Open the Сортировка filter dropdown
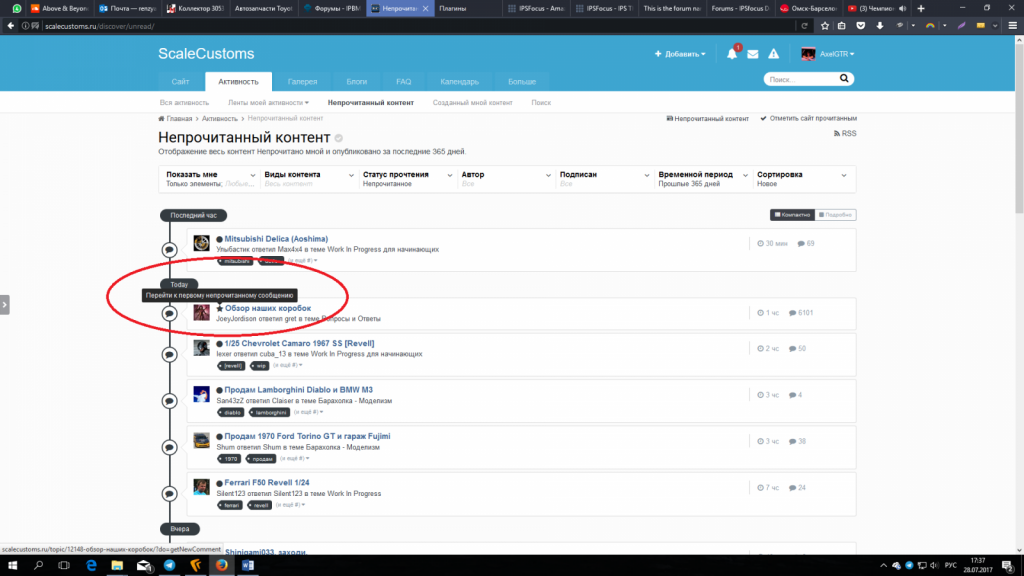 [805, 179]
